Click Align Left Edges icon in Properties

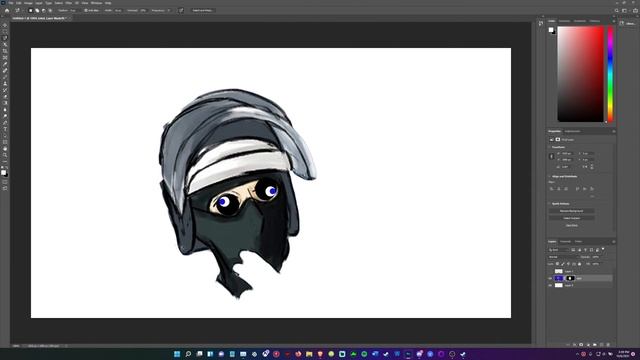coord(552,189)
